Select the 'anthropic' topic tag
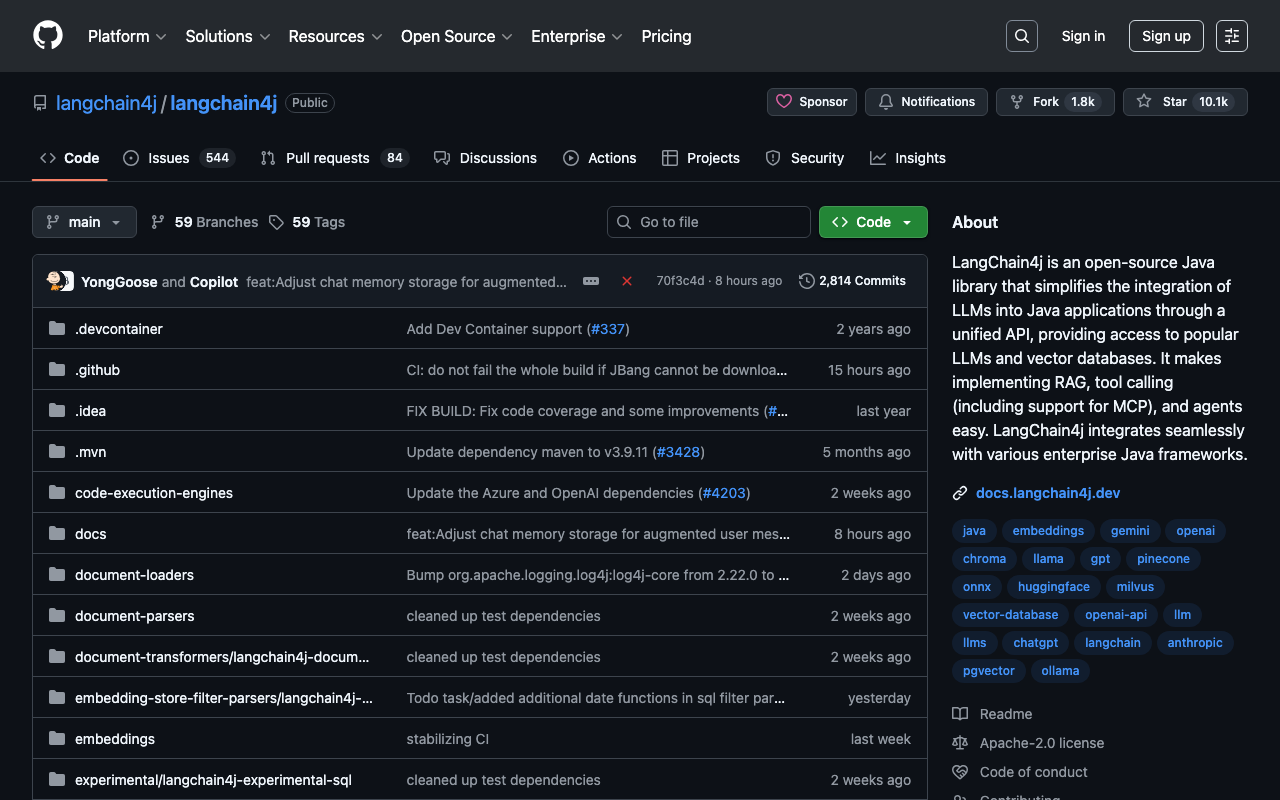Viewport: 1280px width, 800px height. point(1194,643)
